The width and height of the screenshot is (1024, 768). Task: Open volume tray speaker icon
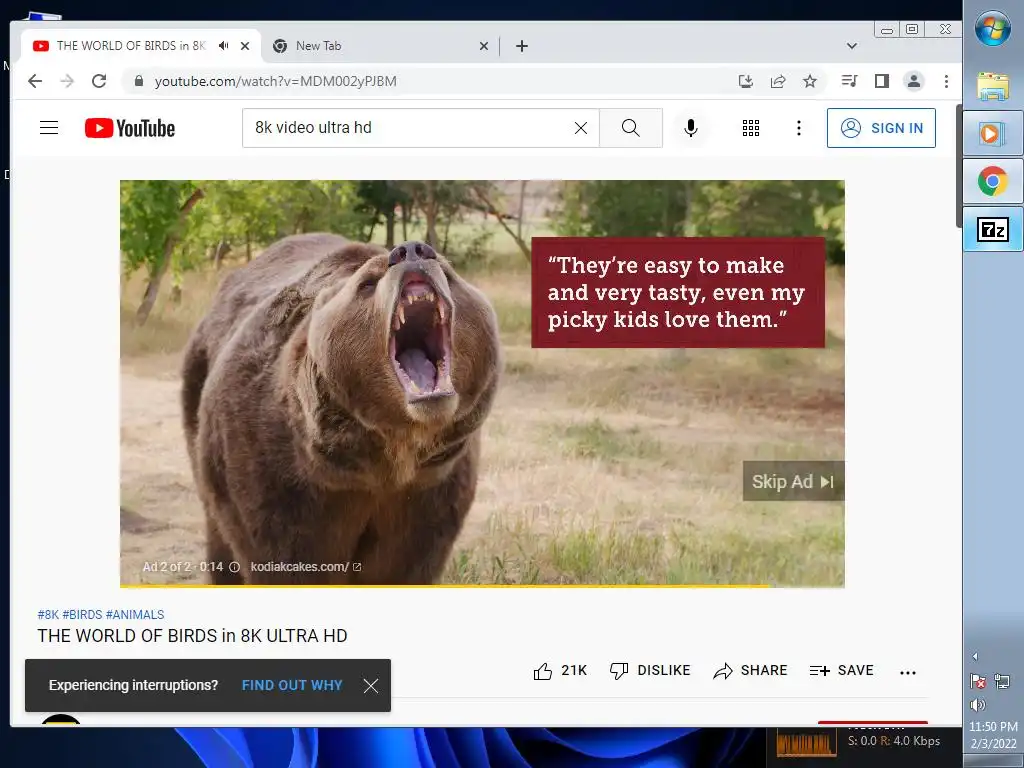click(978, 705)
